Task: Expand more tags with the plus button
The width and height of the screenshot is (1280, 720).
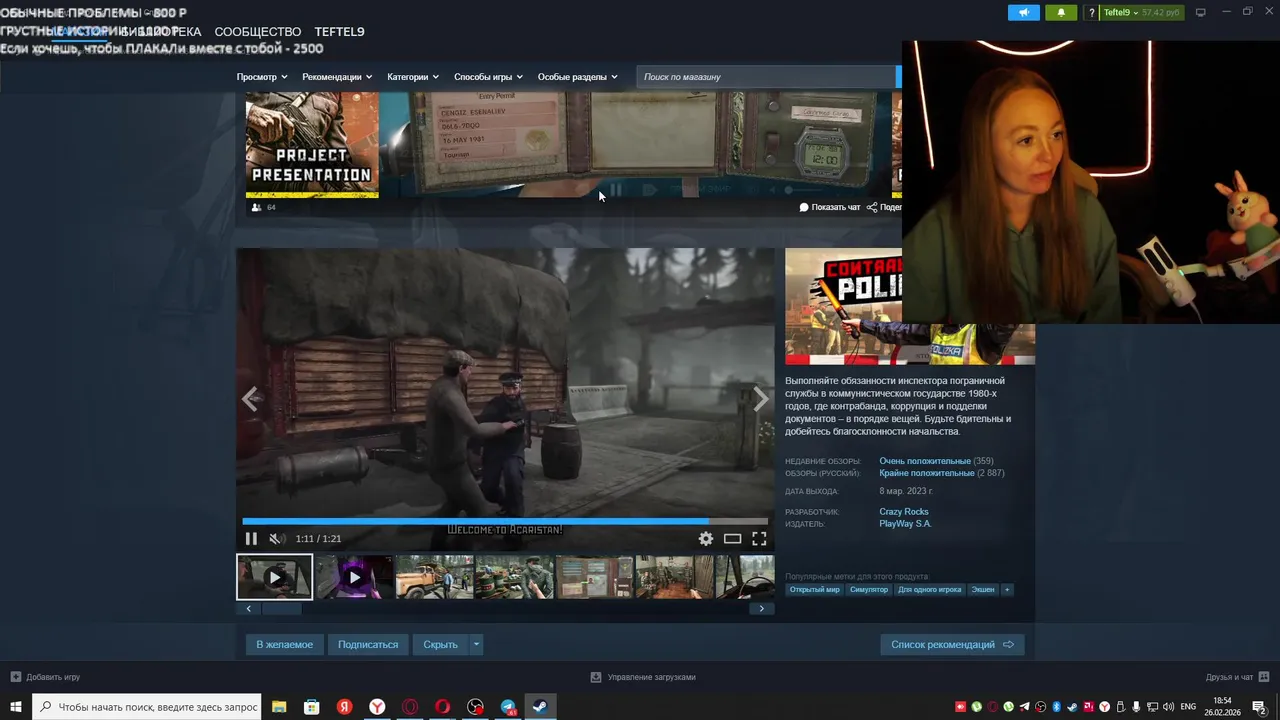Action: click(1007, 590)
